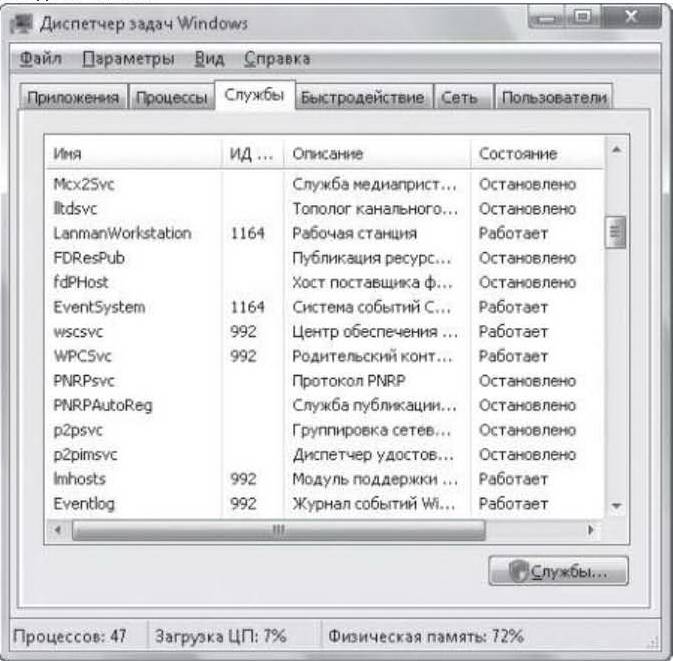
Task: Sort services by Имя column header
Action: point(133,154)
